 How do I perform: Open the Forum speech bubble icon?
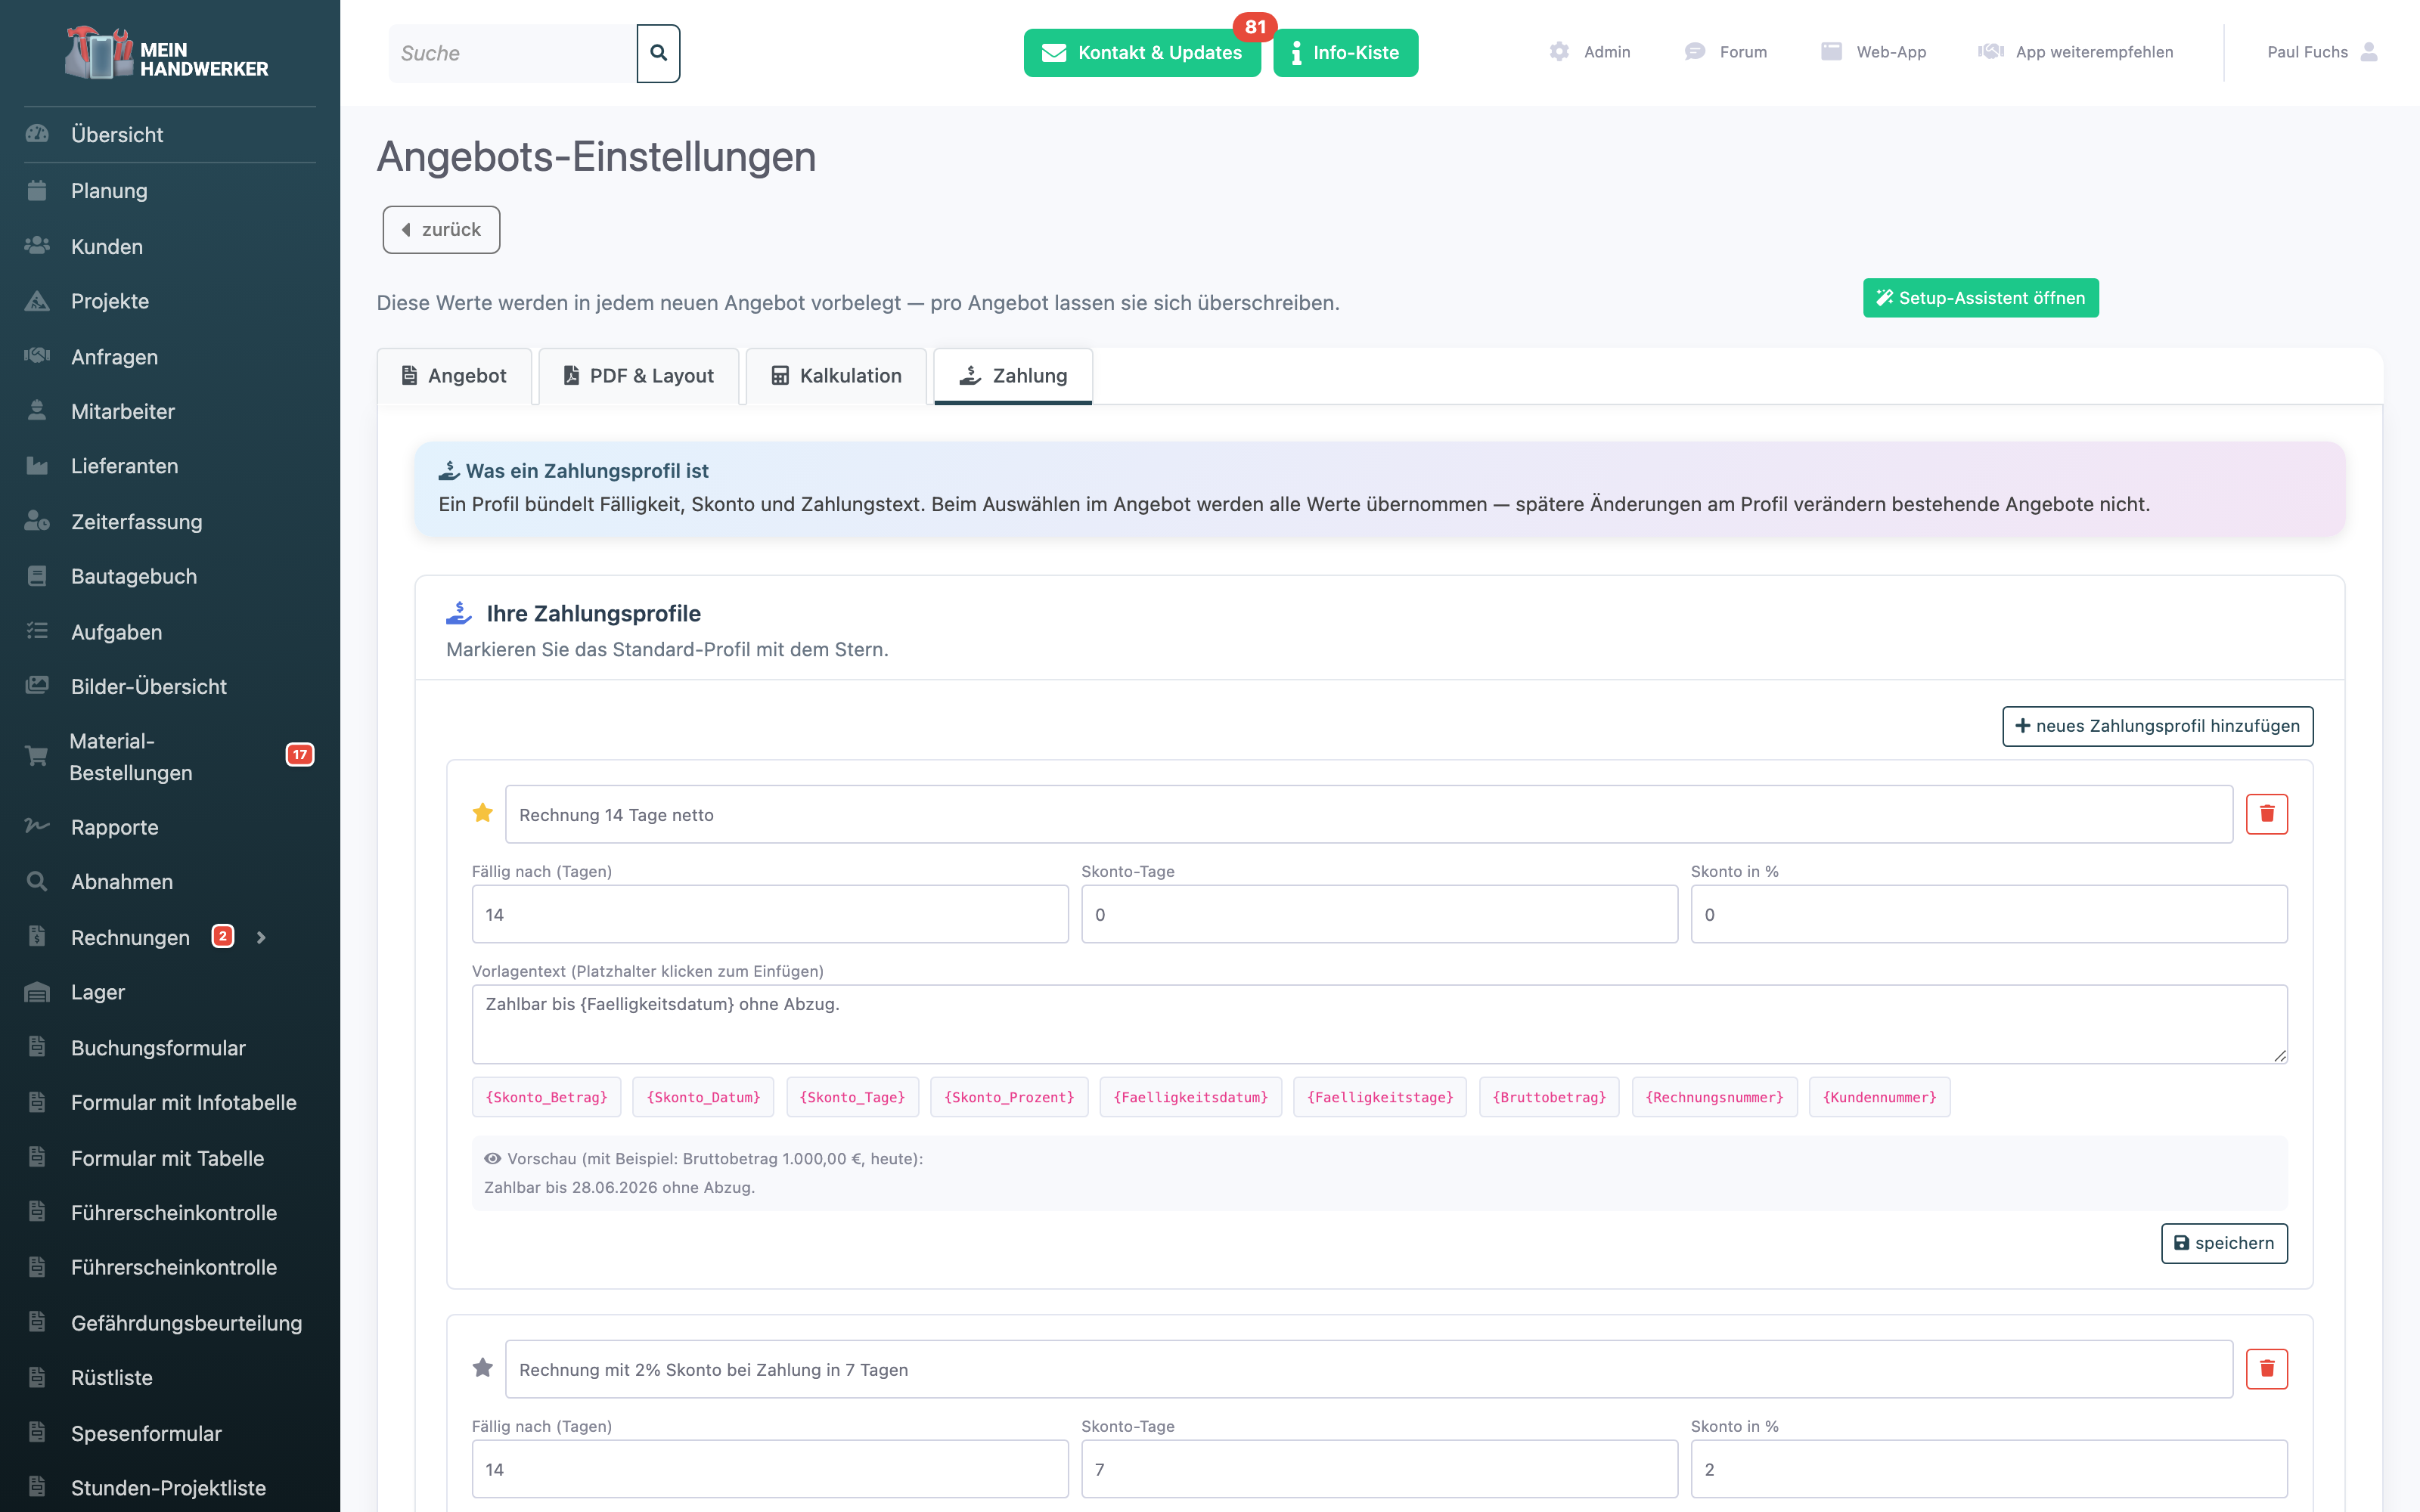pos(1695,52)
